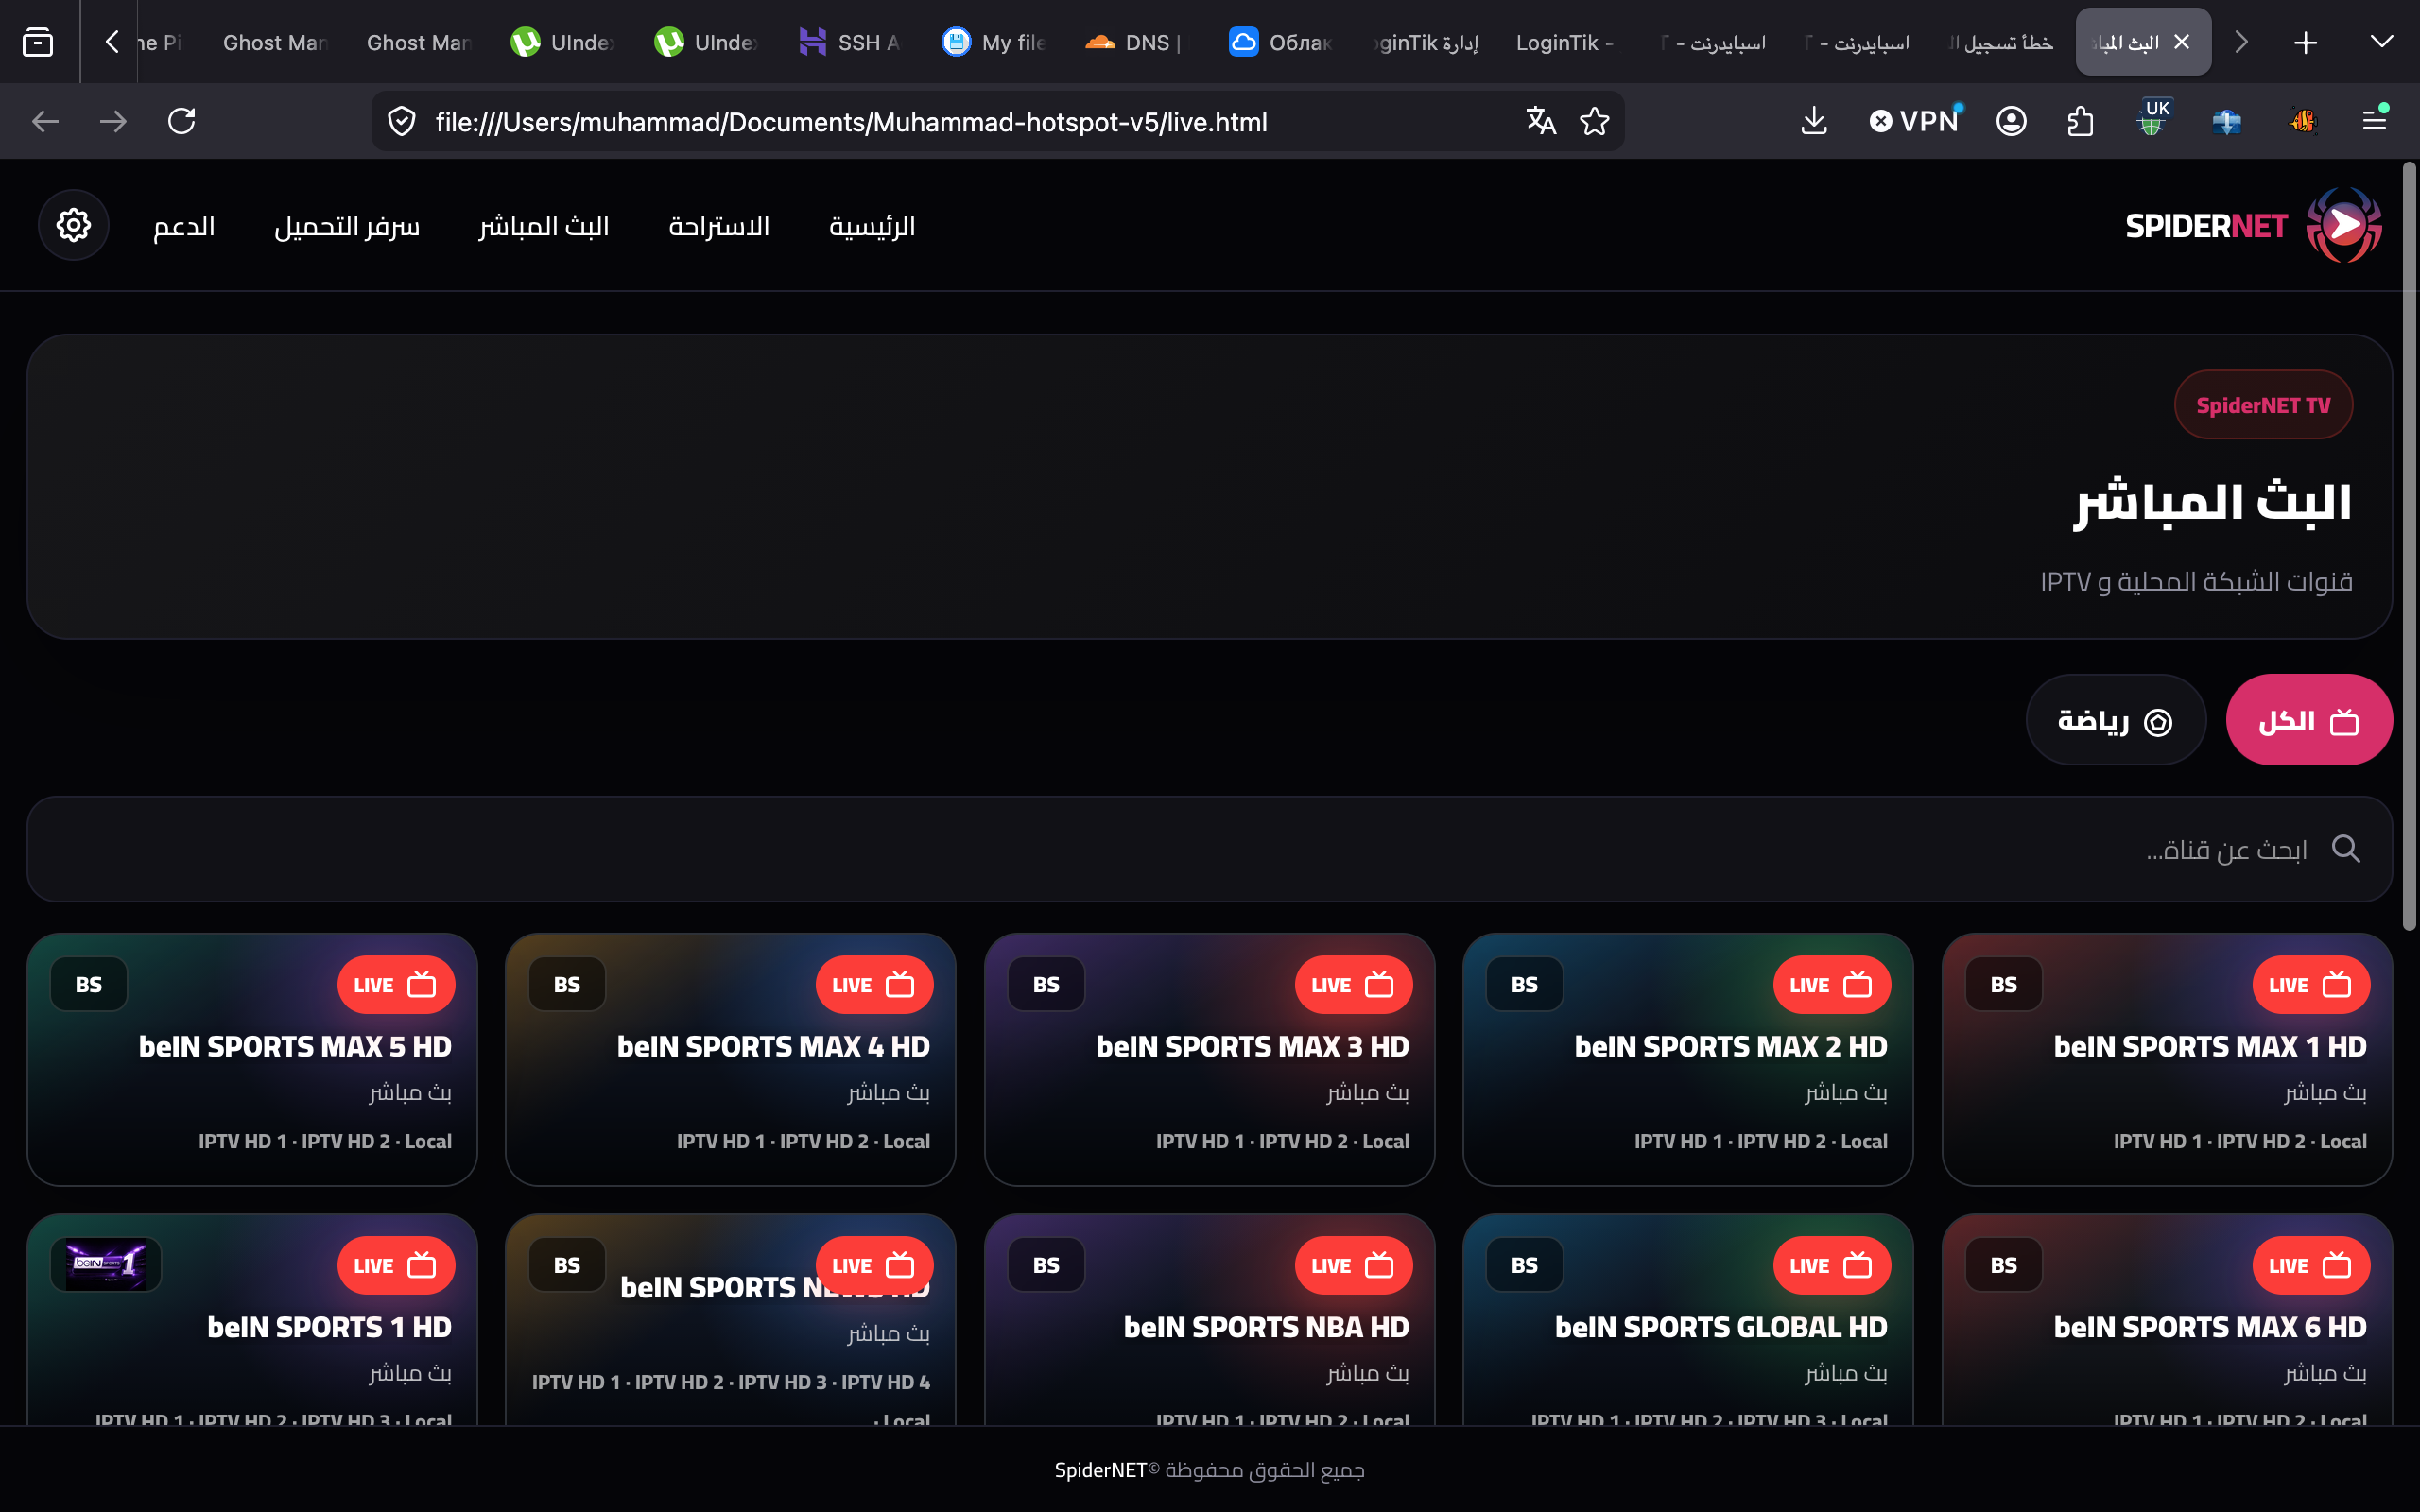Click the browser address bar URL
Screen dimensions: 2420x1512
851,122
